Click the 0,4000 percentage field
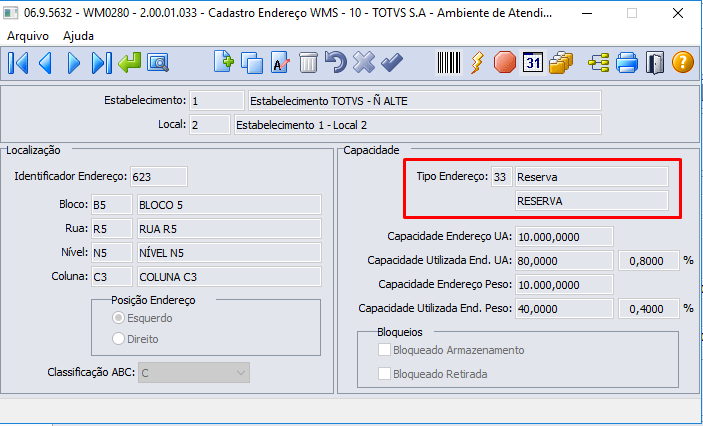Screen dimensions: 703x426 click(649, 309)
